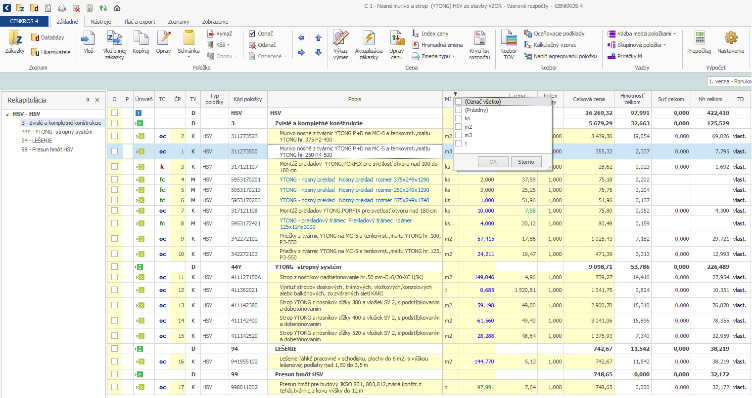
Task: Click Kalkulačný vzorec in ribbon
Action: [x=550, y=45]
